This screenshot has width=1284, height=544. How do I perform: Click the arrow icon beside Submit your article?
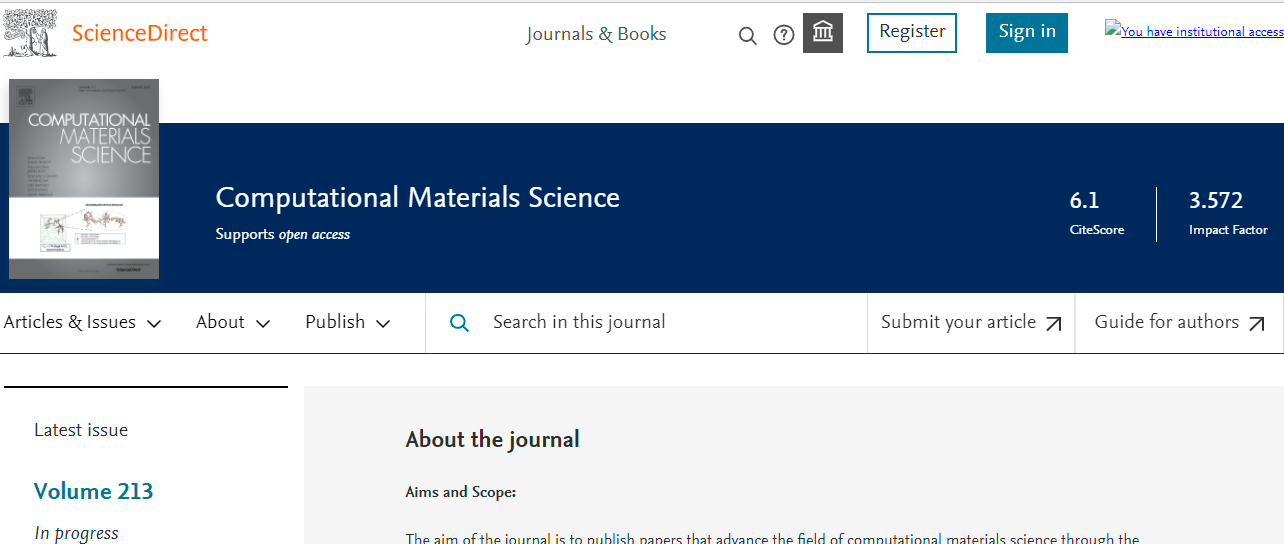coord(1053,324)
